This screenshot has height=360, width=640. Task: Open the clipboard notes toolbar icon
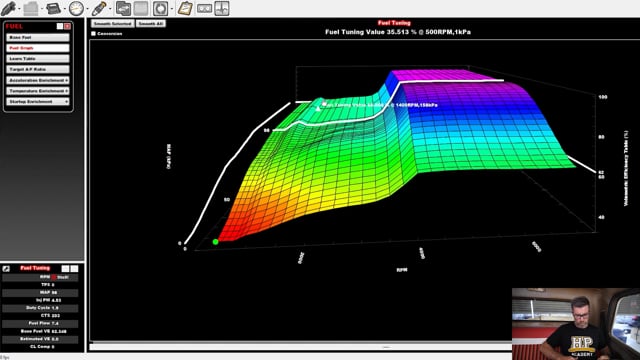tap(185, 8)
